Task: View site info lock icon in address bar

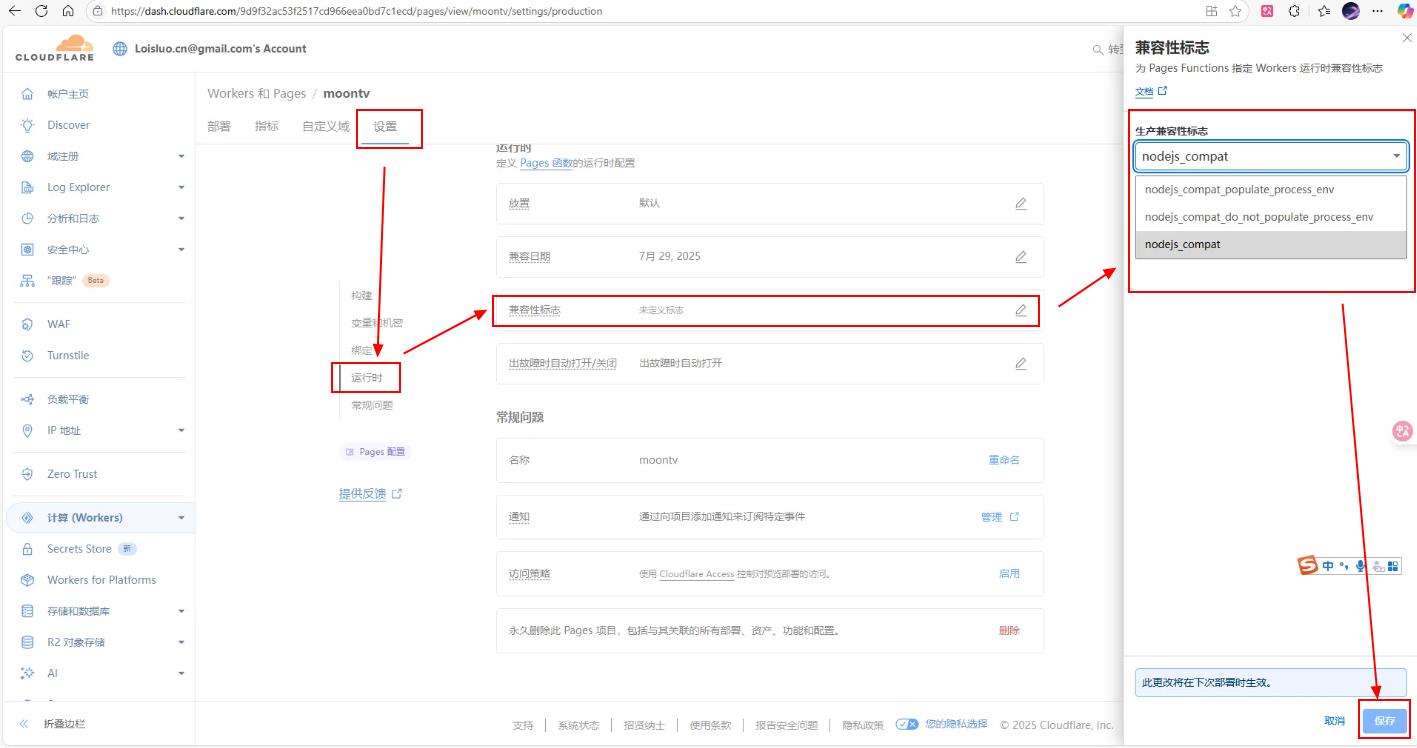Action: coord(97,11)
